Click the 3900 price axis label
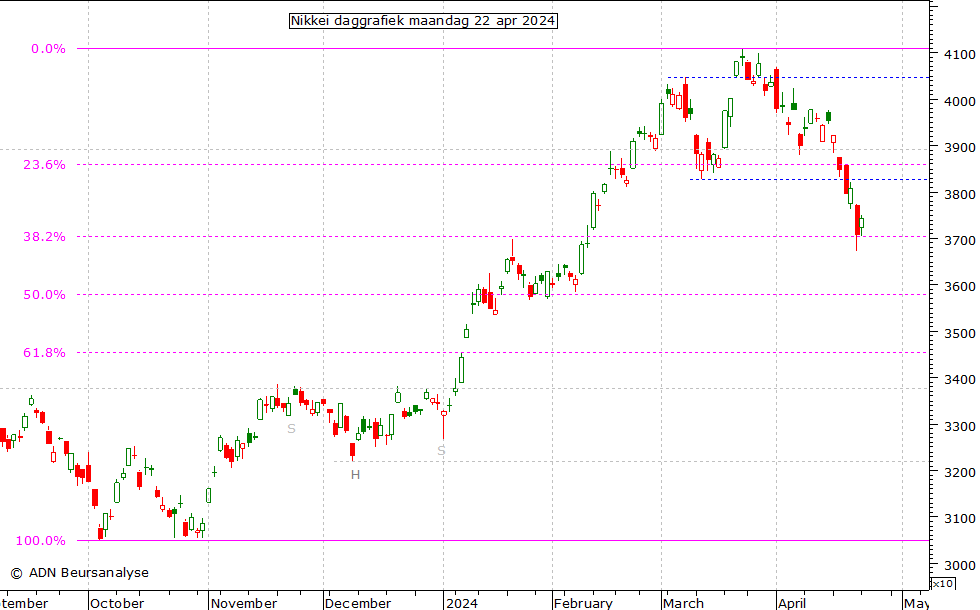Image resolution: width=980 pixels, height=610 pixels. coord(959,148)
